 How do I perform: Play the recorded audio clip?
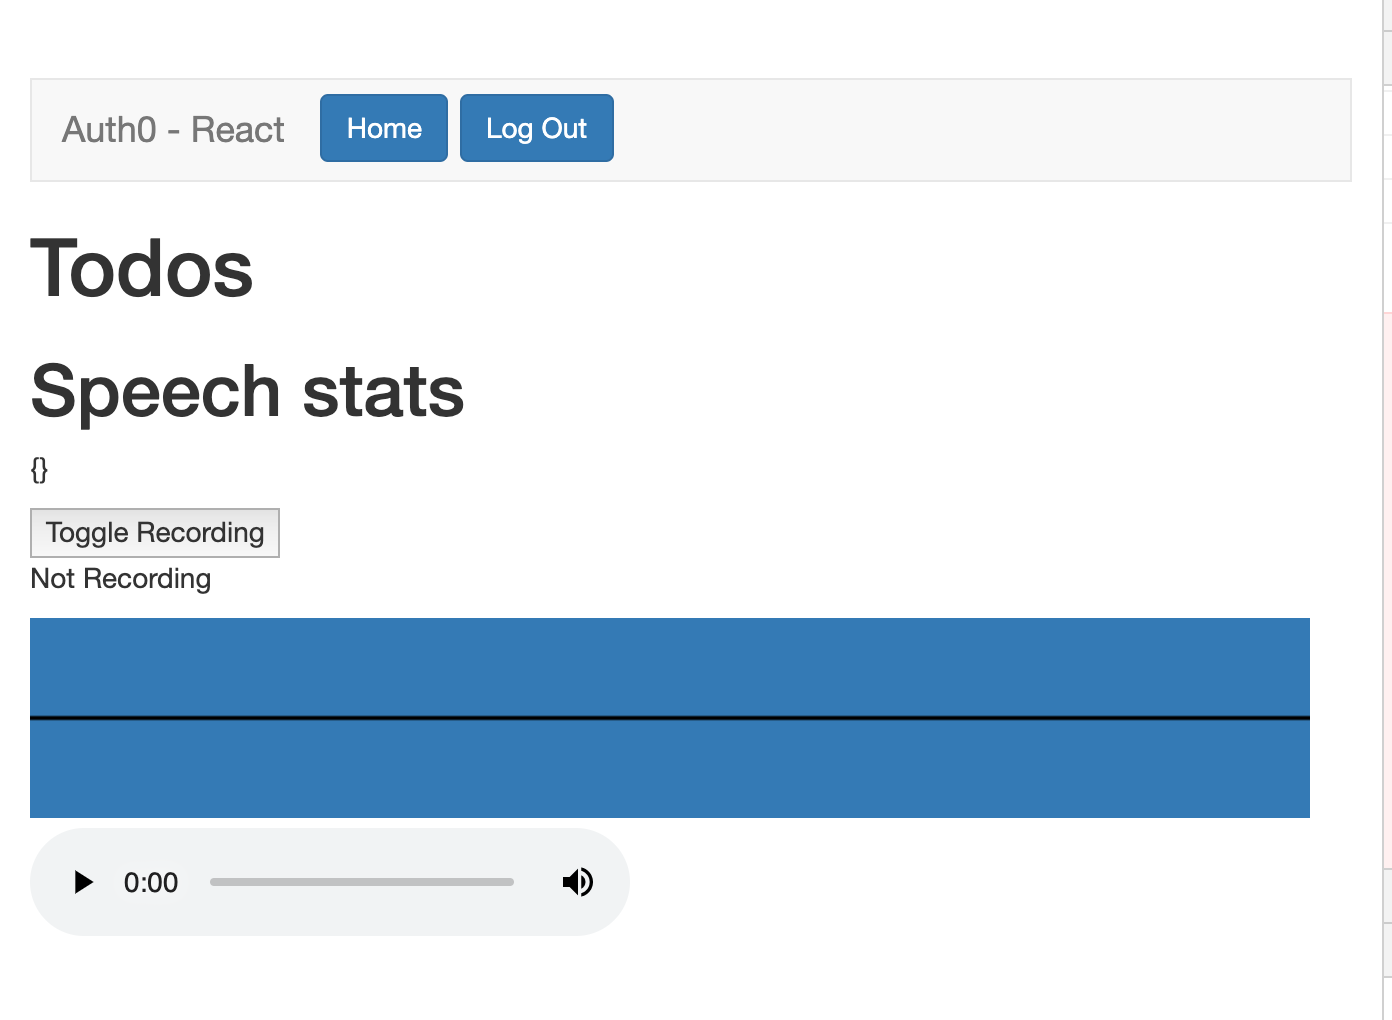coord(83,882)
